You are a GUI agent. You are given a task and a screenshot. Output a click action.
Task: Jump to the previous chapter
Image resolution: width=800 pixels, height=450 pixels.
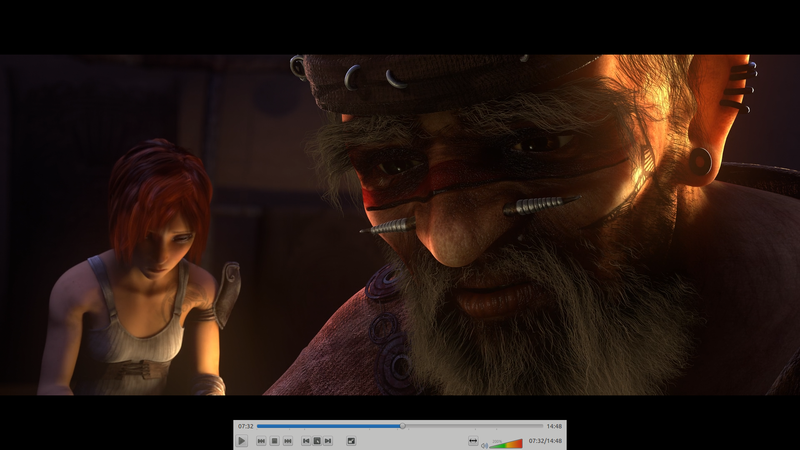point(306,441)
